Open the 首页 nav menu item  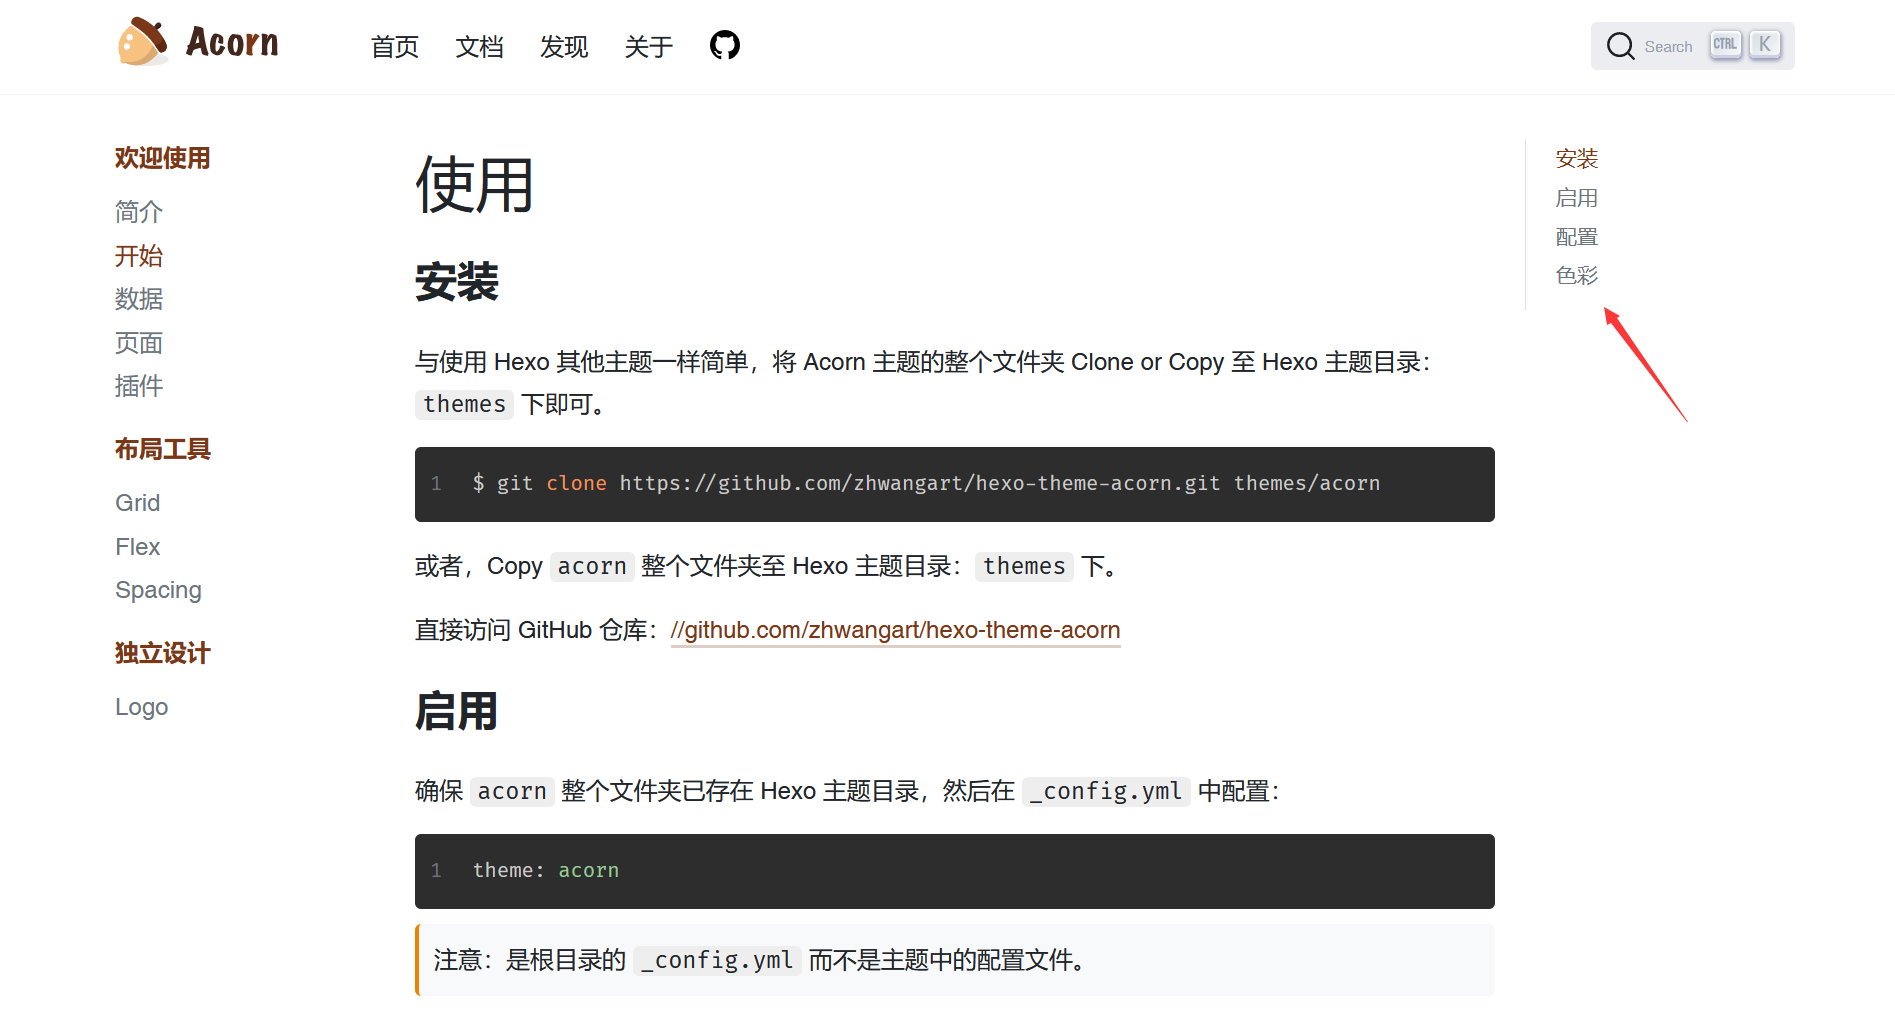pos(394,47)
